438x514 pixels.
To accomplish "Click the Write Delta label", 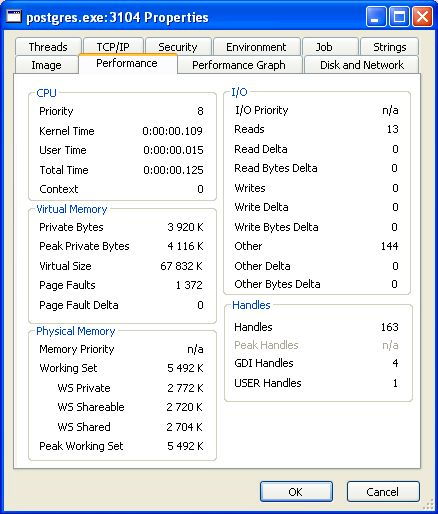I will click(261, 207).
